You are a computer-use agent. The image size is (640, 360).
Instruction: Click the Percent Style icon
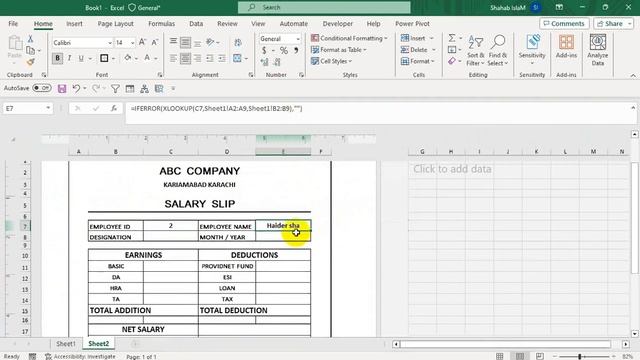[284, 51]
